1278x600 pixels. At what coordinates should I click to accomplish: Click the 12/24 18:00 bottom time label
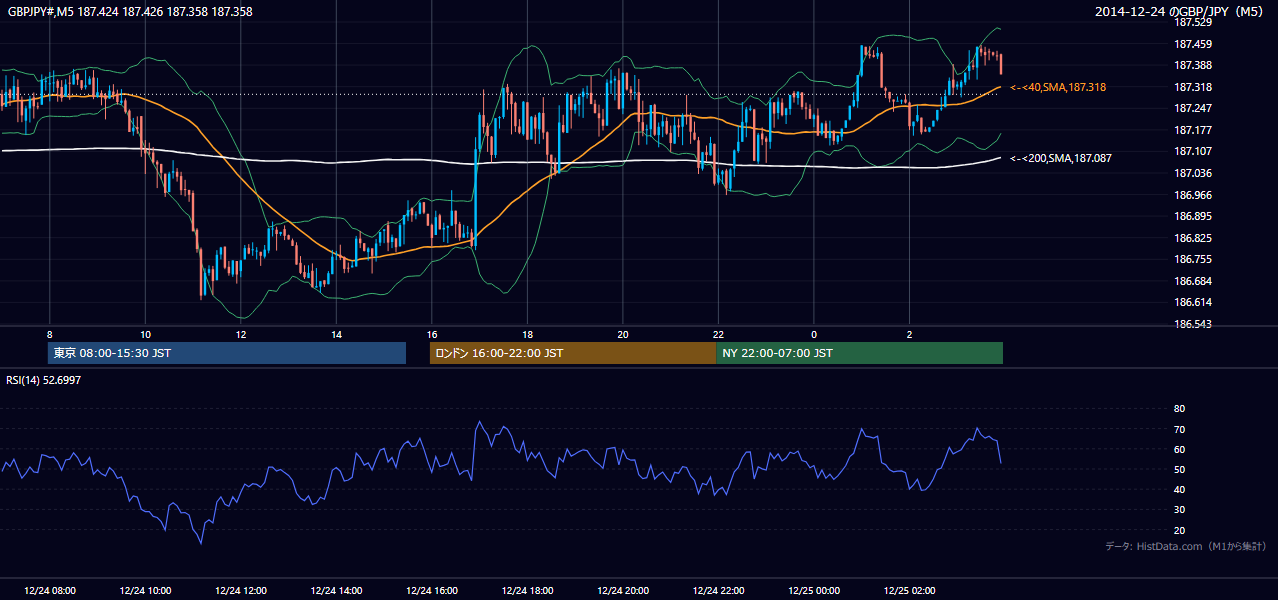(528, 590)
